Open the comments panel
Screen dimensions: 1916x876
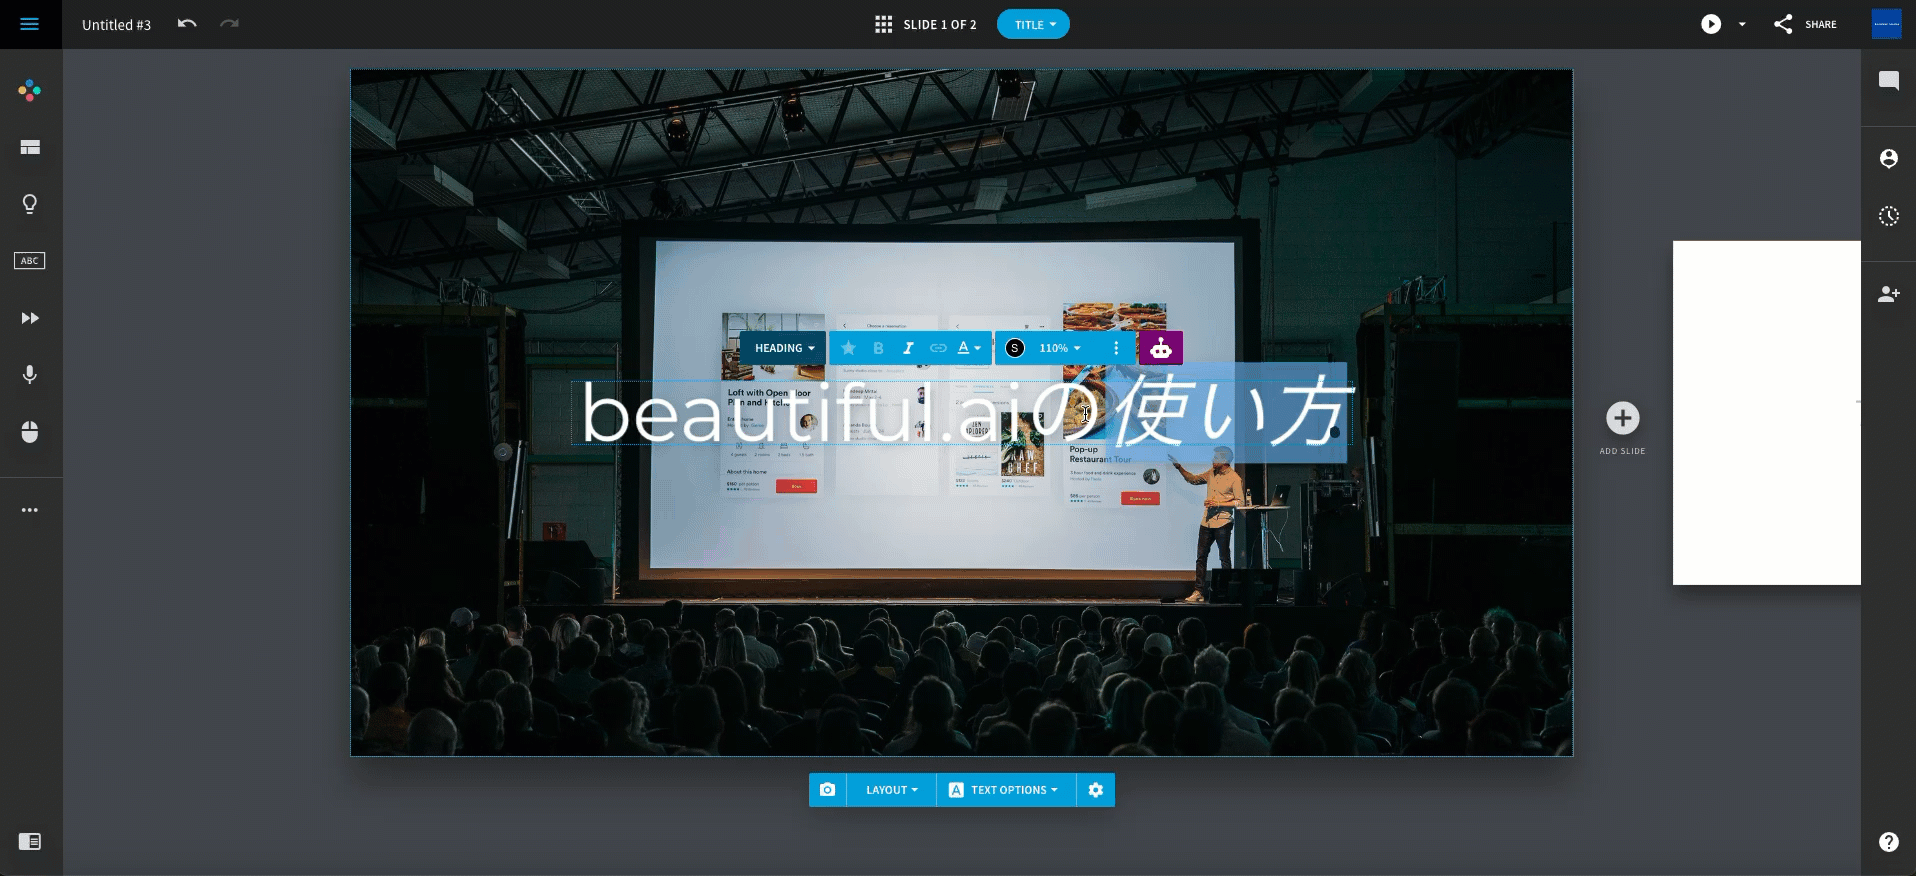click(x=1889, y=81)
